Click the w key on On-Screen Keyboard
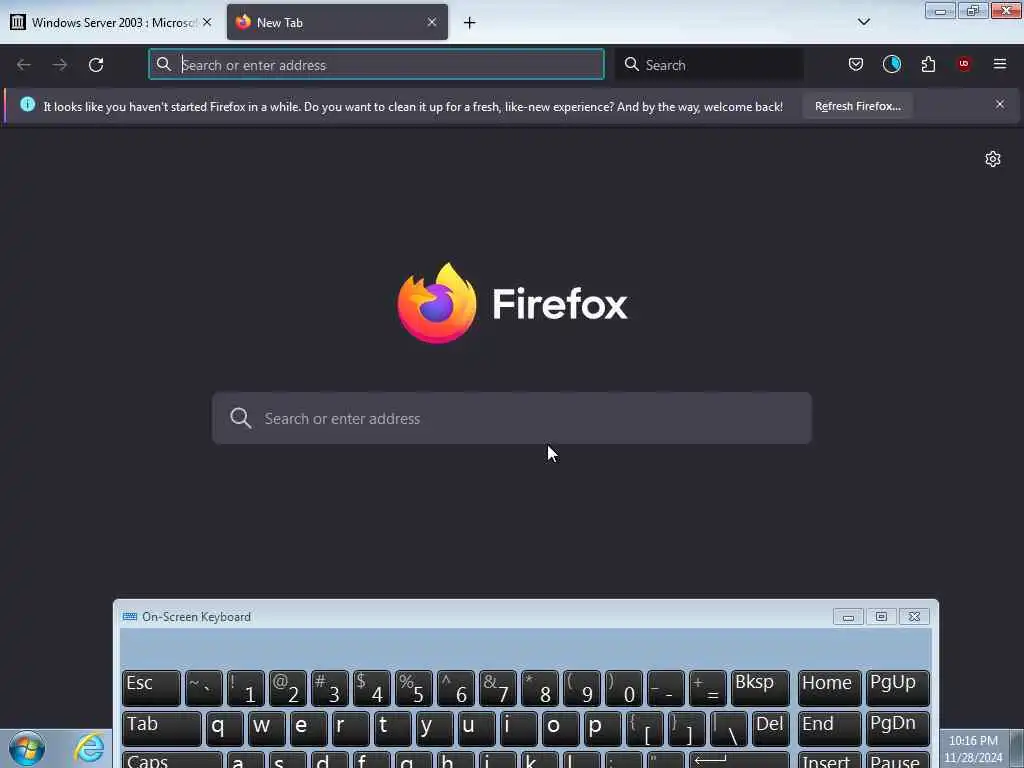The width and height of the screenshot is (1024, 768). [266, 729]
